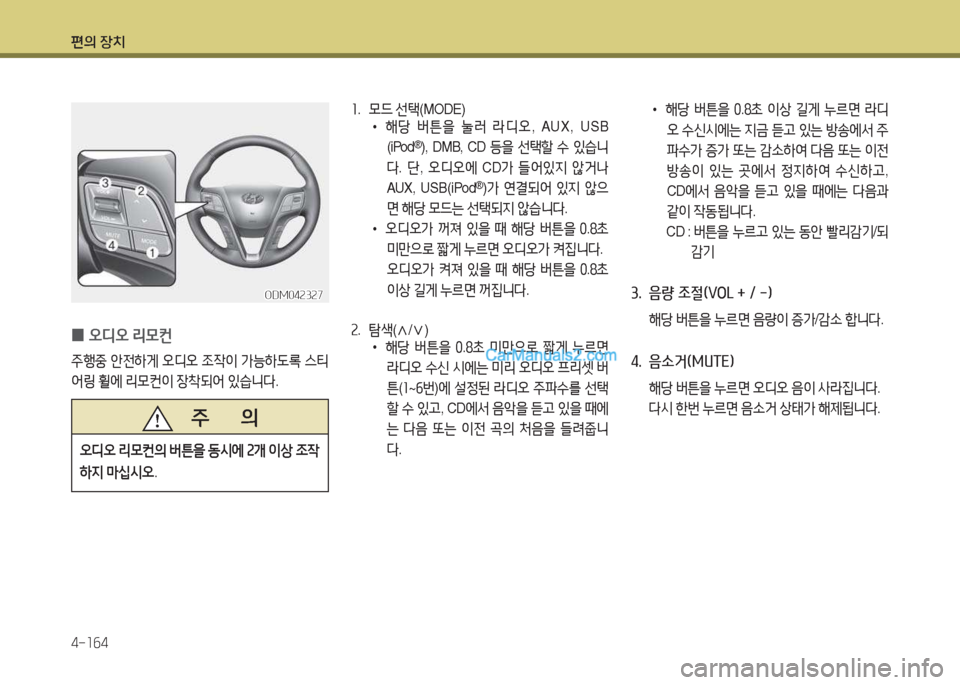The height and width of the screenshot is (685, 960).
Task: Click the Hyundai logo on the steering wheel
Action: 251,198
